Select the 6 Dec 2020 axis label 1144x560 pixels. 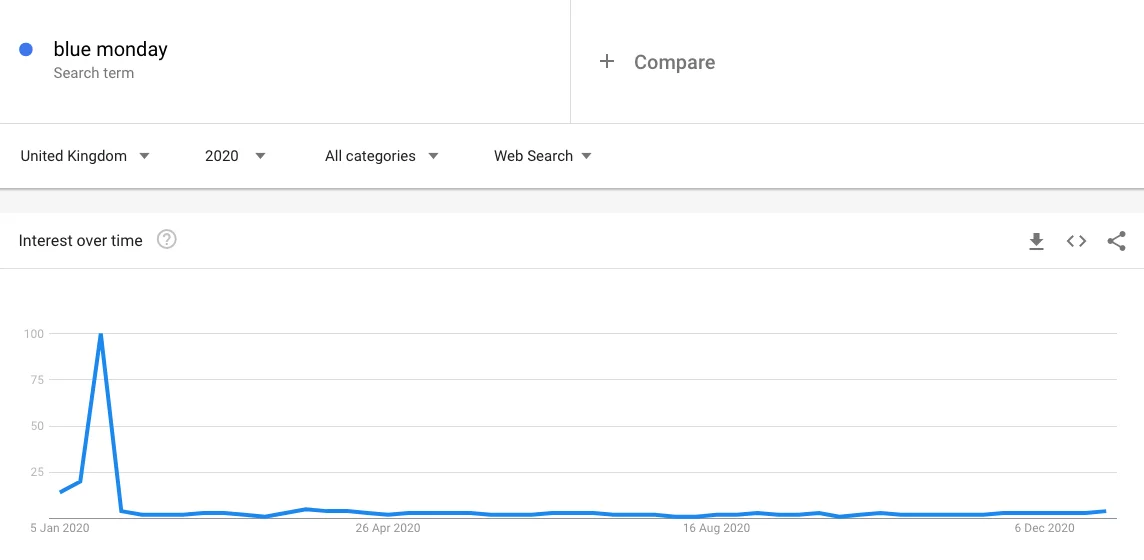pyautogui.click(x=1044, y=528)
